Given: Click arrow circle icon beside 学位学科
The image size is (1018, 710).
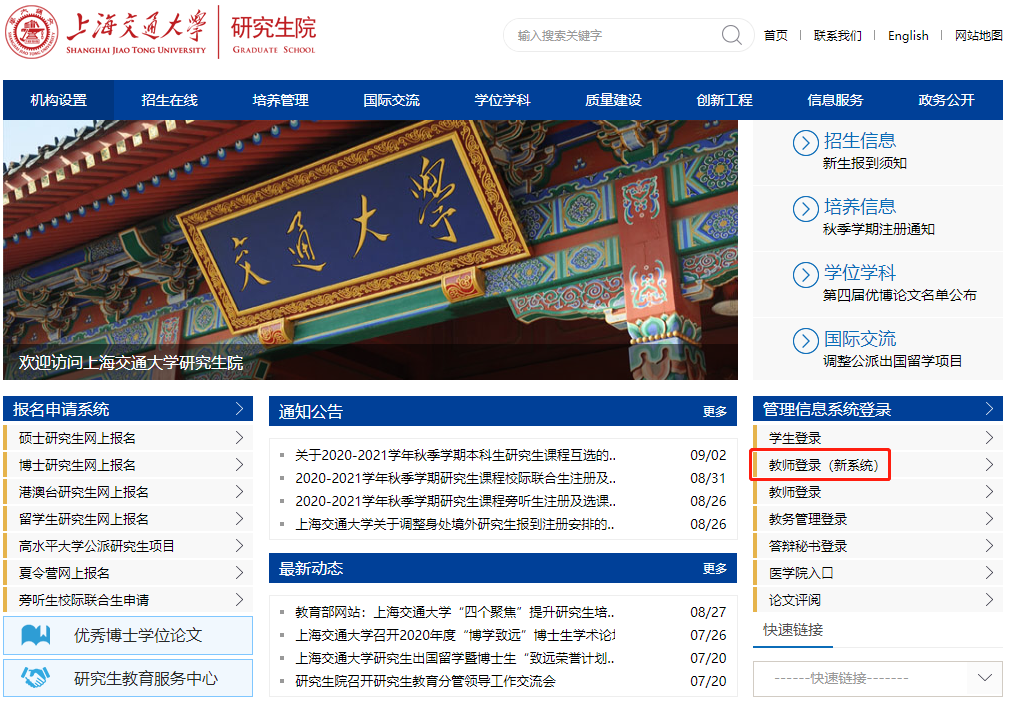Looking at the screenshot, I should tap(805, 274).
